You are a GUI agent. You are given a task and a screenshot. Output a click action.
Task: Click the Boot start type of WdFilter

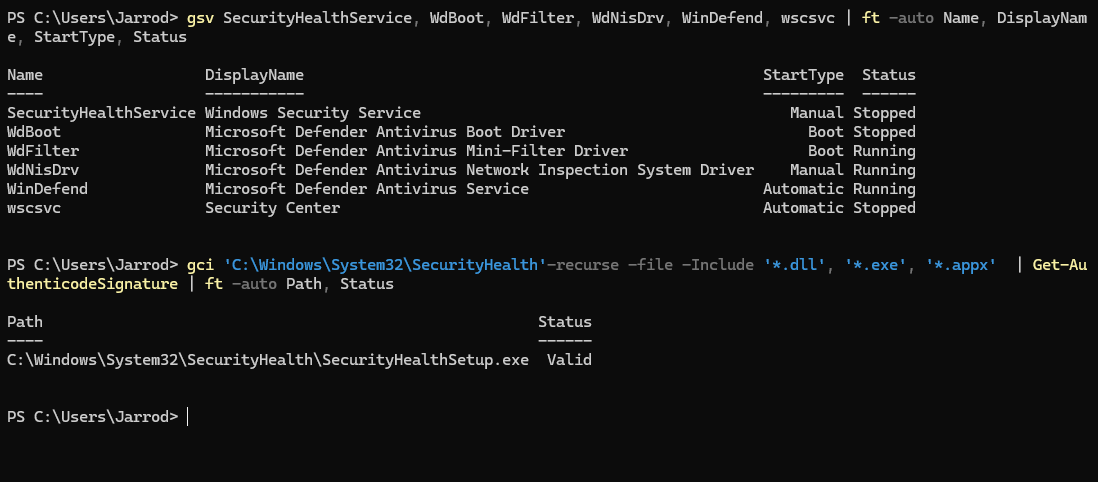coord(826,151)
